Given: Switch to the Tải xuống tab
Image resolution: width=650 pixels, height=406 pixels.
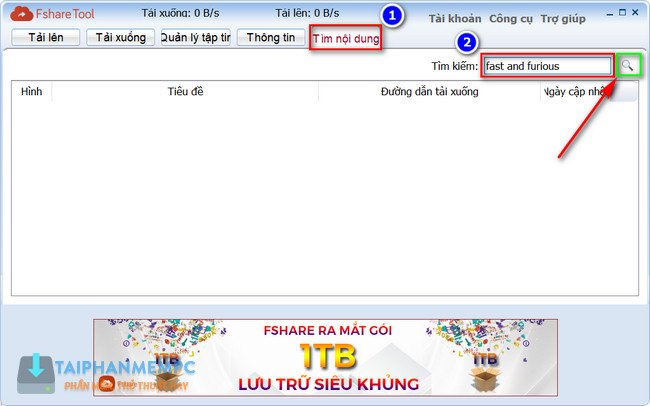Looking at the screenshot, I should (x=120, y=38).
